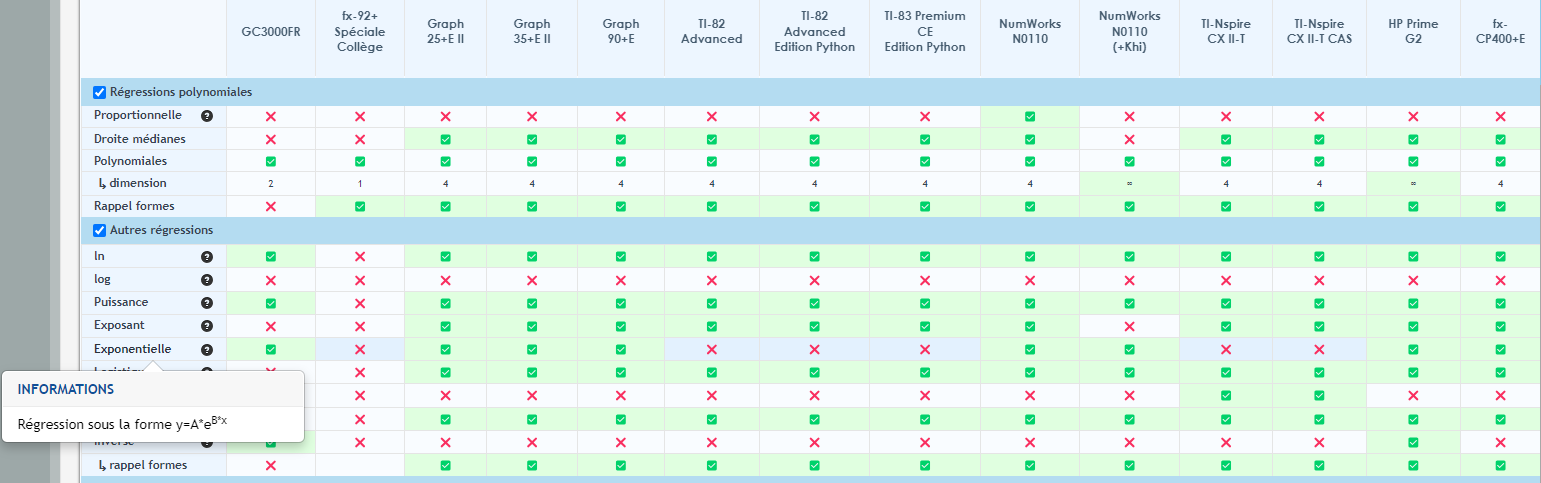Click infinity dimension value for HP Prime G2
This screenshot has width=1541, height=483.
(1413, 184)
